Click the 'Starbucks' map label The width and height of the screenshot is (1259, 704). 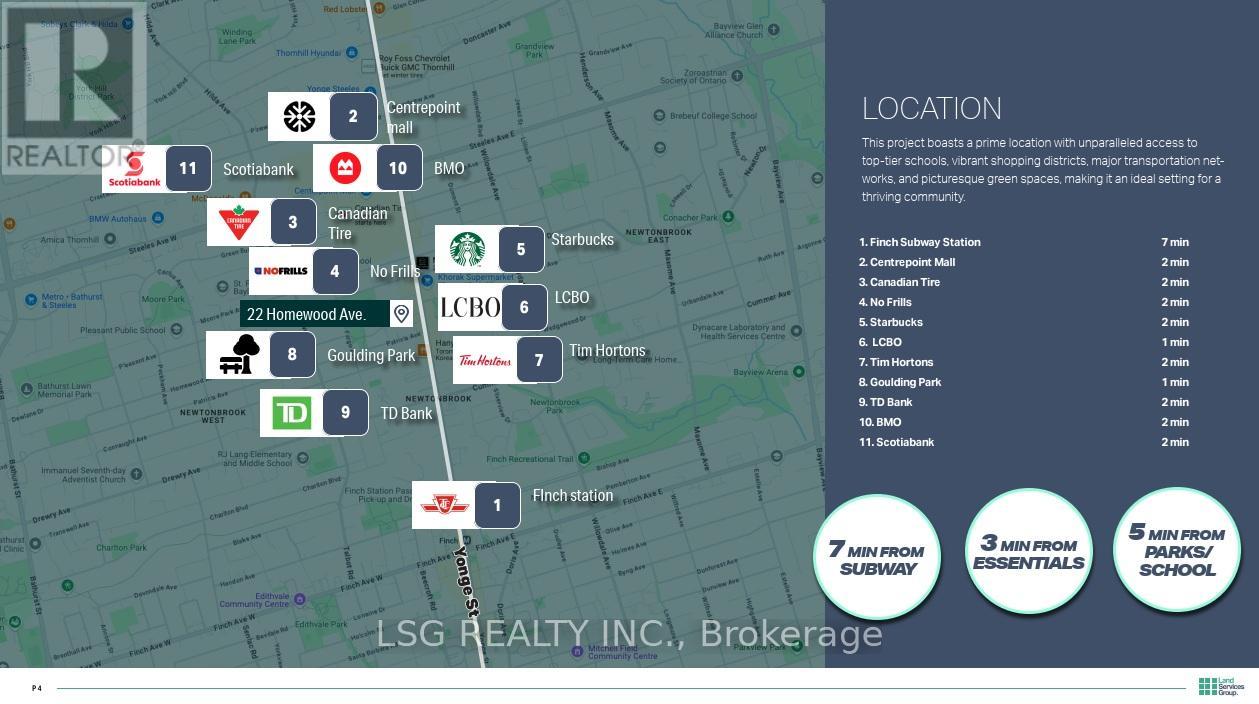coord(582,239)
